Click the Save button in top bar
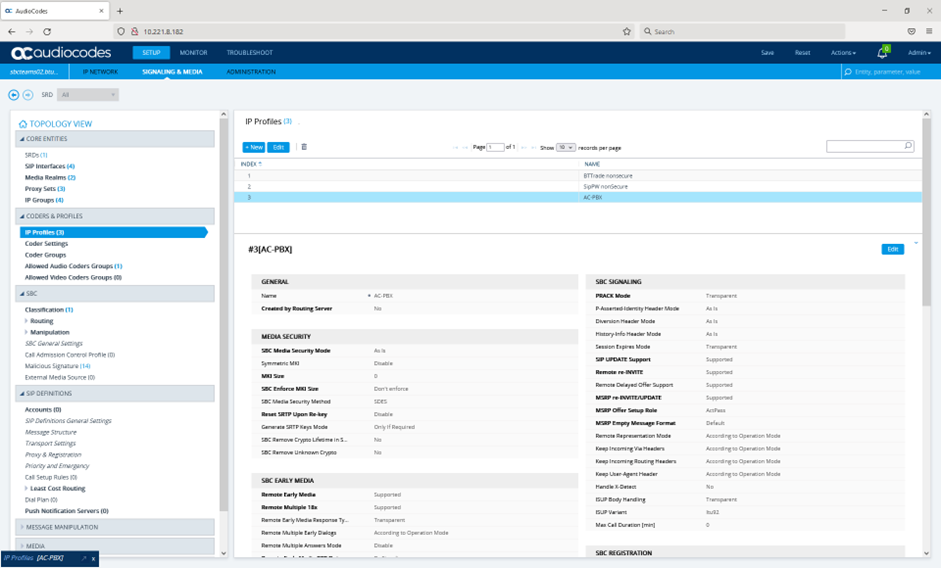This screenshot has width=941, height=568. [768, 53]
